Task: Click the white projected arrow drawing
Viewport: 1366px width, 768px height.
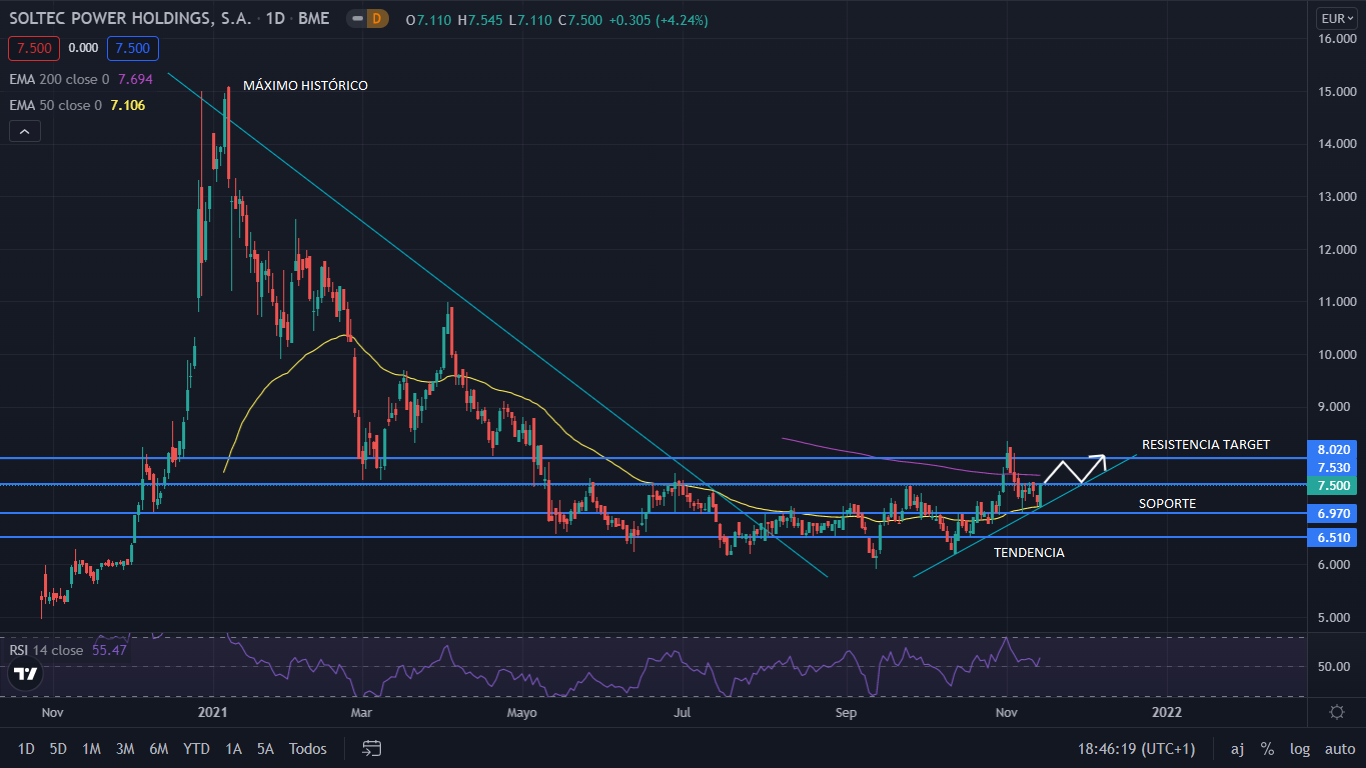Action: click(x=1075, y=469)
